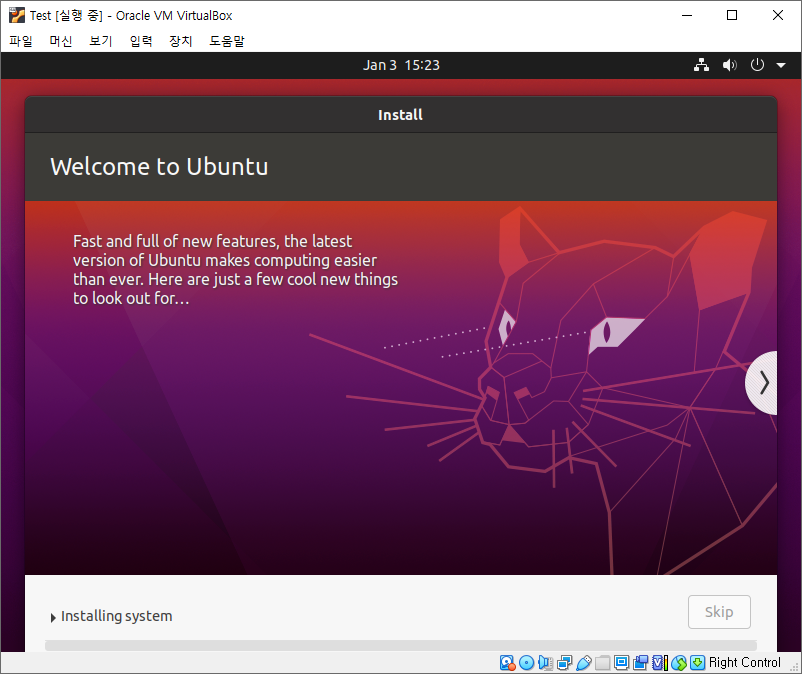Image resolution: width=802 pixels, height=674 pixels.
Task: Open the Jan 3 15:23 clock menu
Action: 401,65
